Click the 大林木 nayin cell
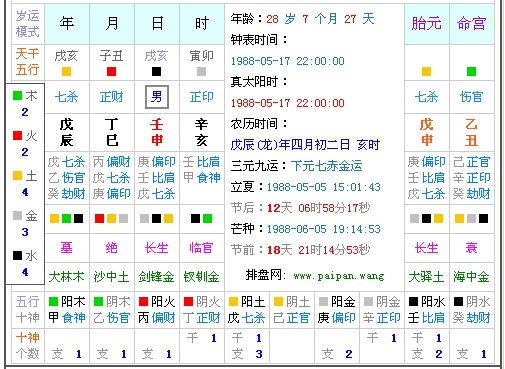Image resolution: width=505 pixels, height=369 pixels. click(67, 277)
